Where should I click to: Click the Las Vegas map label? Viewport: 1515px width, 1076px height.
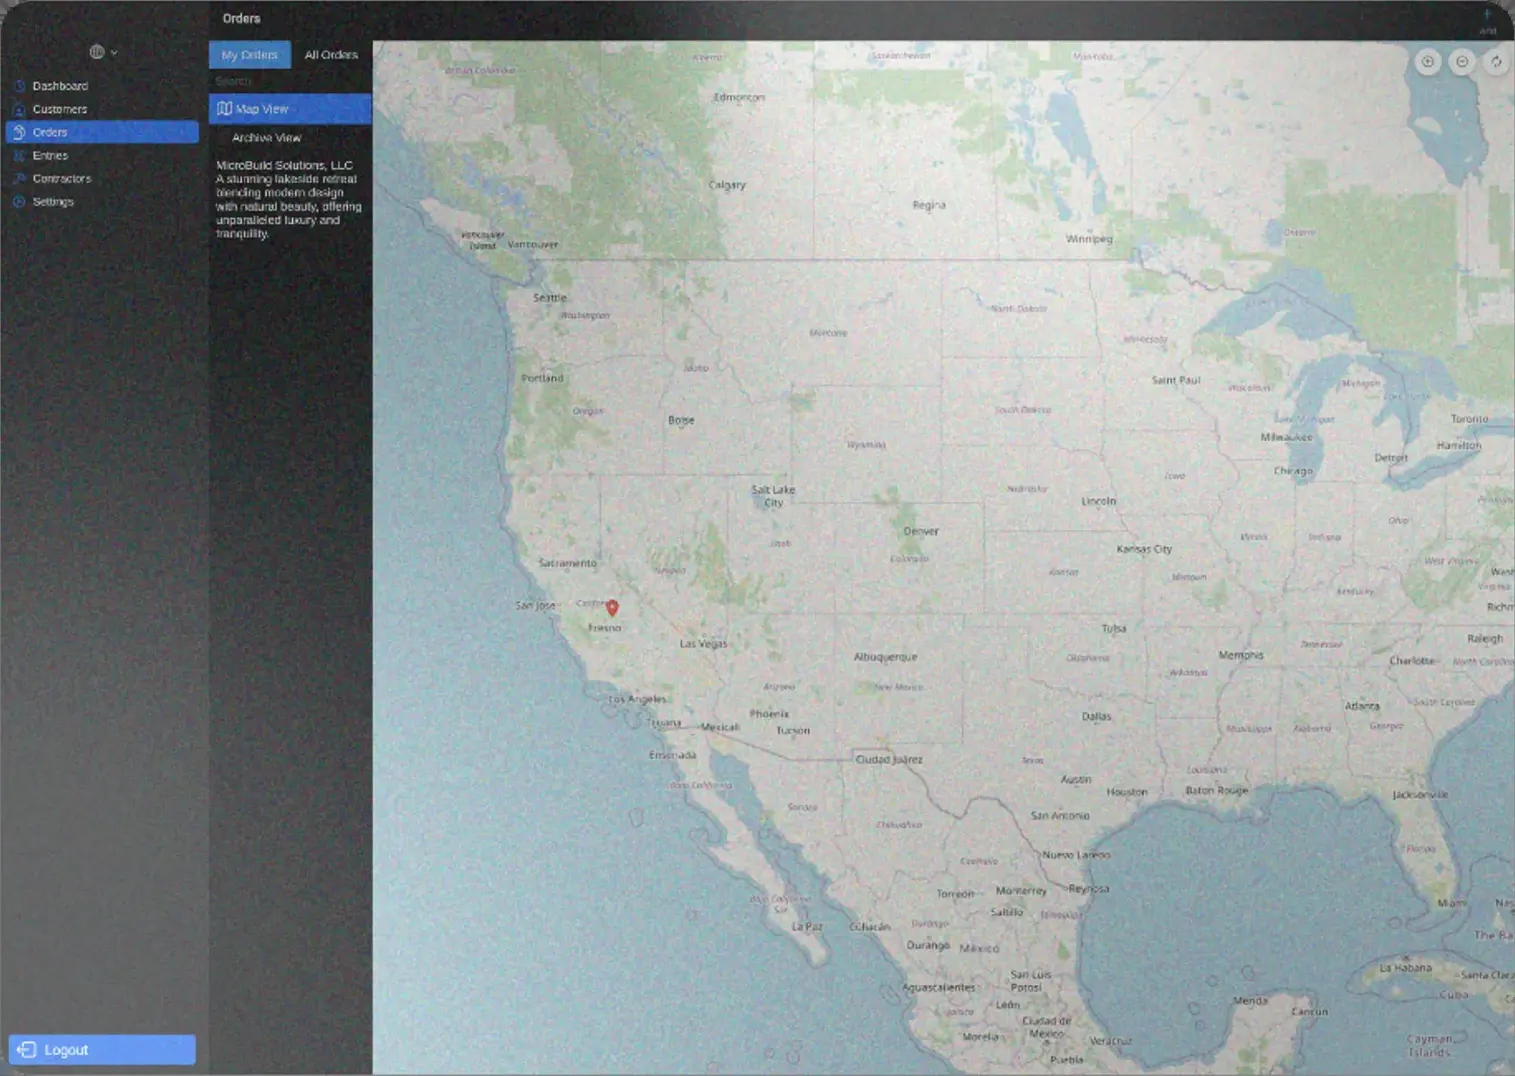coord(704,643)
